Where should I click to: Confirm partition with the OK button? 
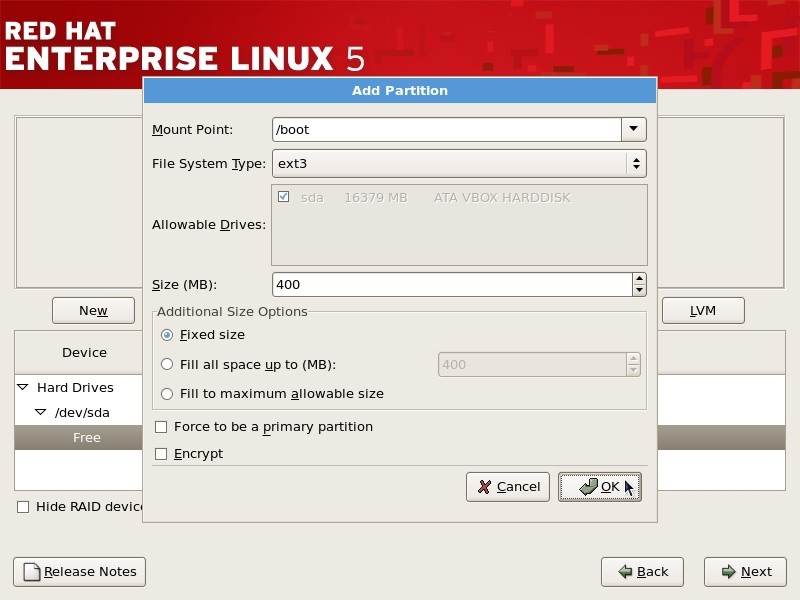coord(599,487)
